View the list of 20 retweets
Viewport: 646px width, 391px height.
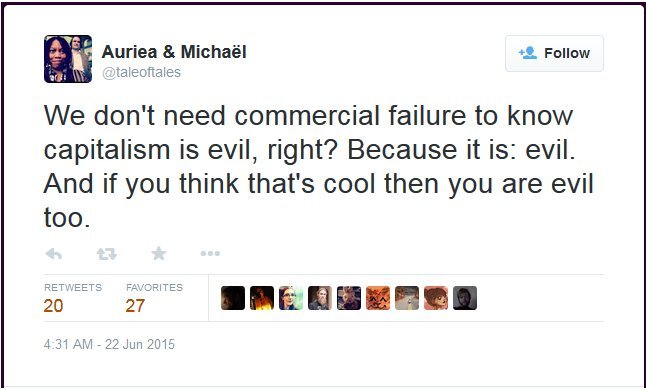(73, 298)
